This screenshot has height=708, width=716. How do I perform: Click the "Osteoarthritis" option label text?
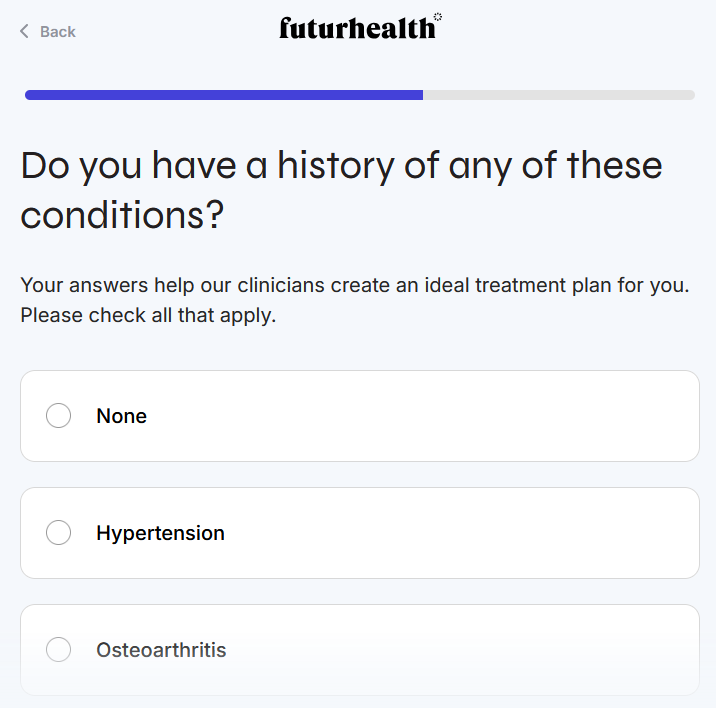point(161,650)
